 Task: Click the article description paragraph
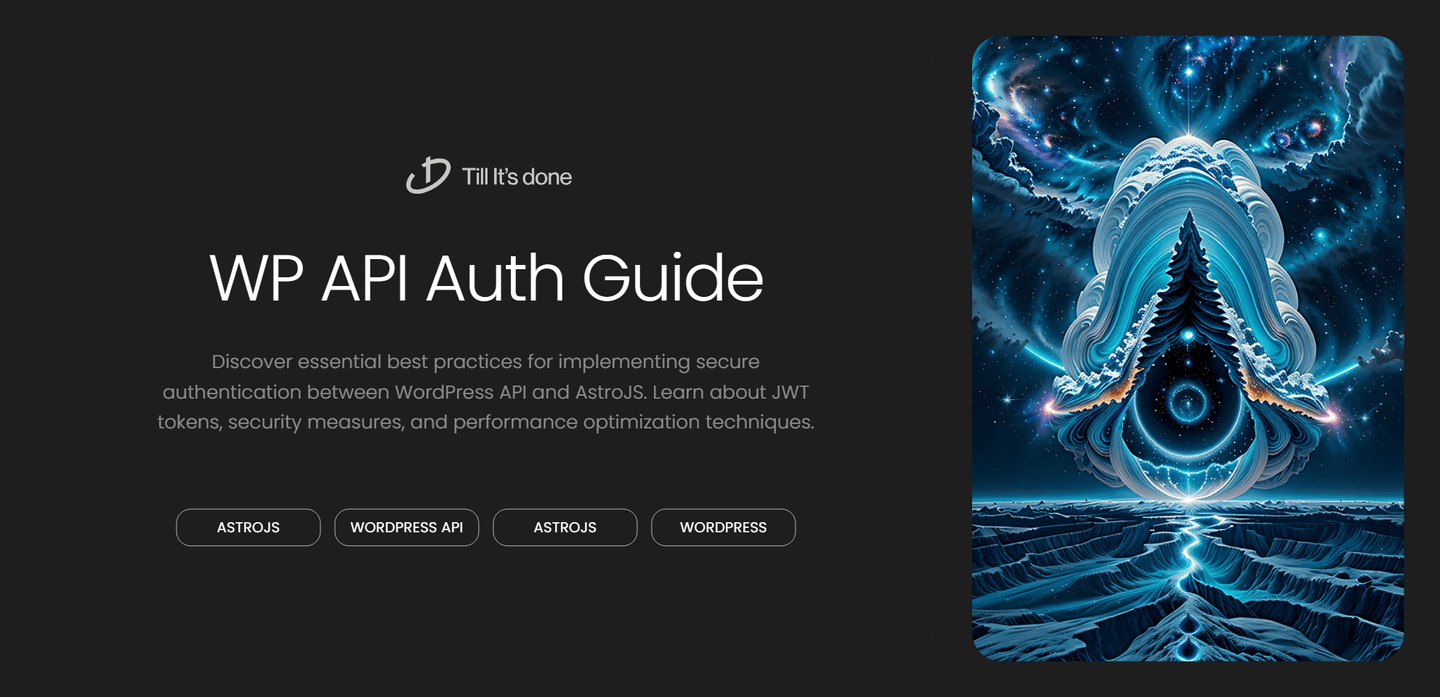486,391
